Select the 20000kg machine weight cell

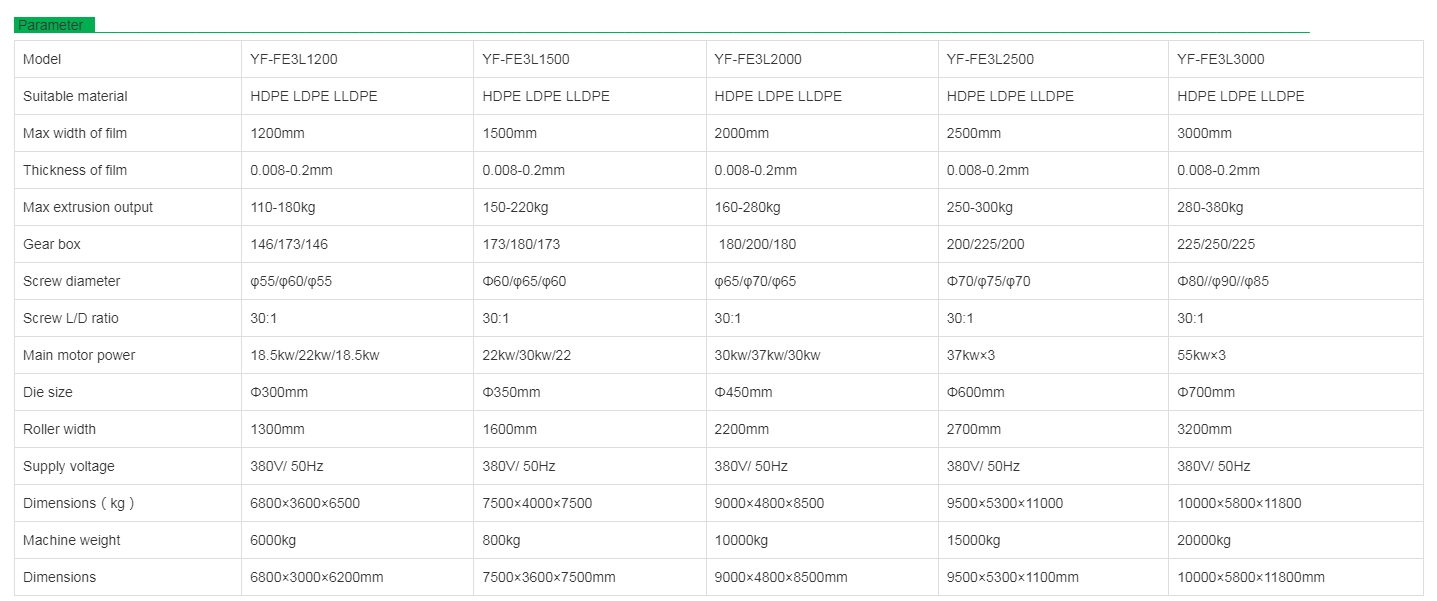click(x=1204, y=540)
